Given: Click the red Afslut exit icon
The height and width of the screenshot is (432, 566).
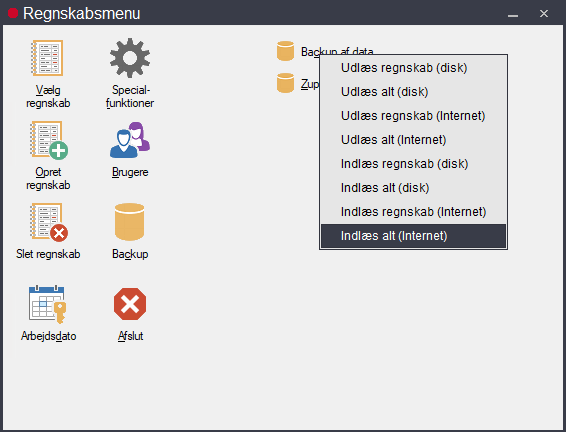Looking at the screenshot, I should 130,304.
